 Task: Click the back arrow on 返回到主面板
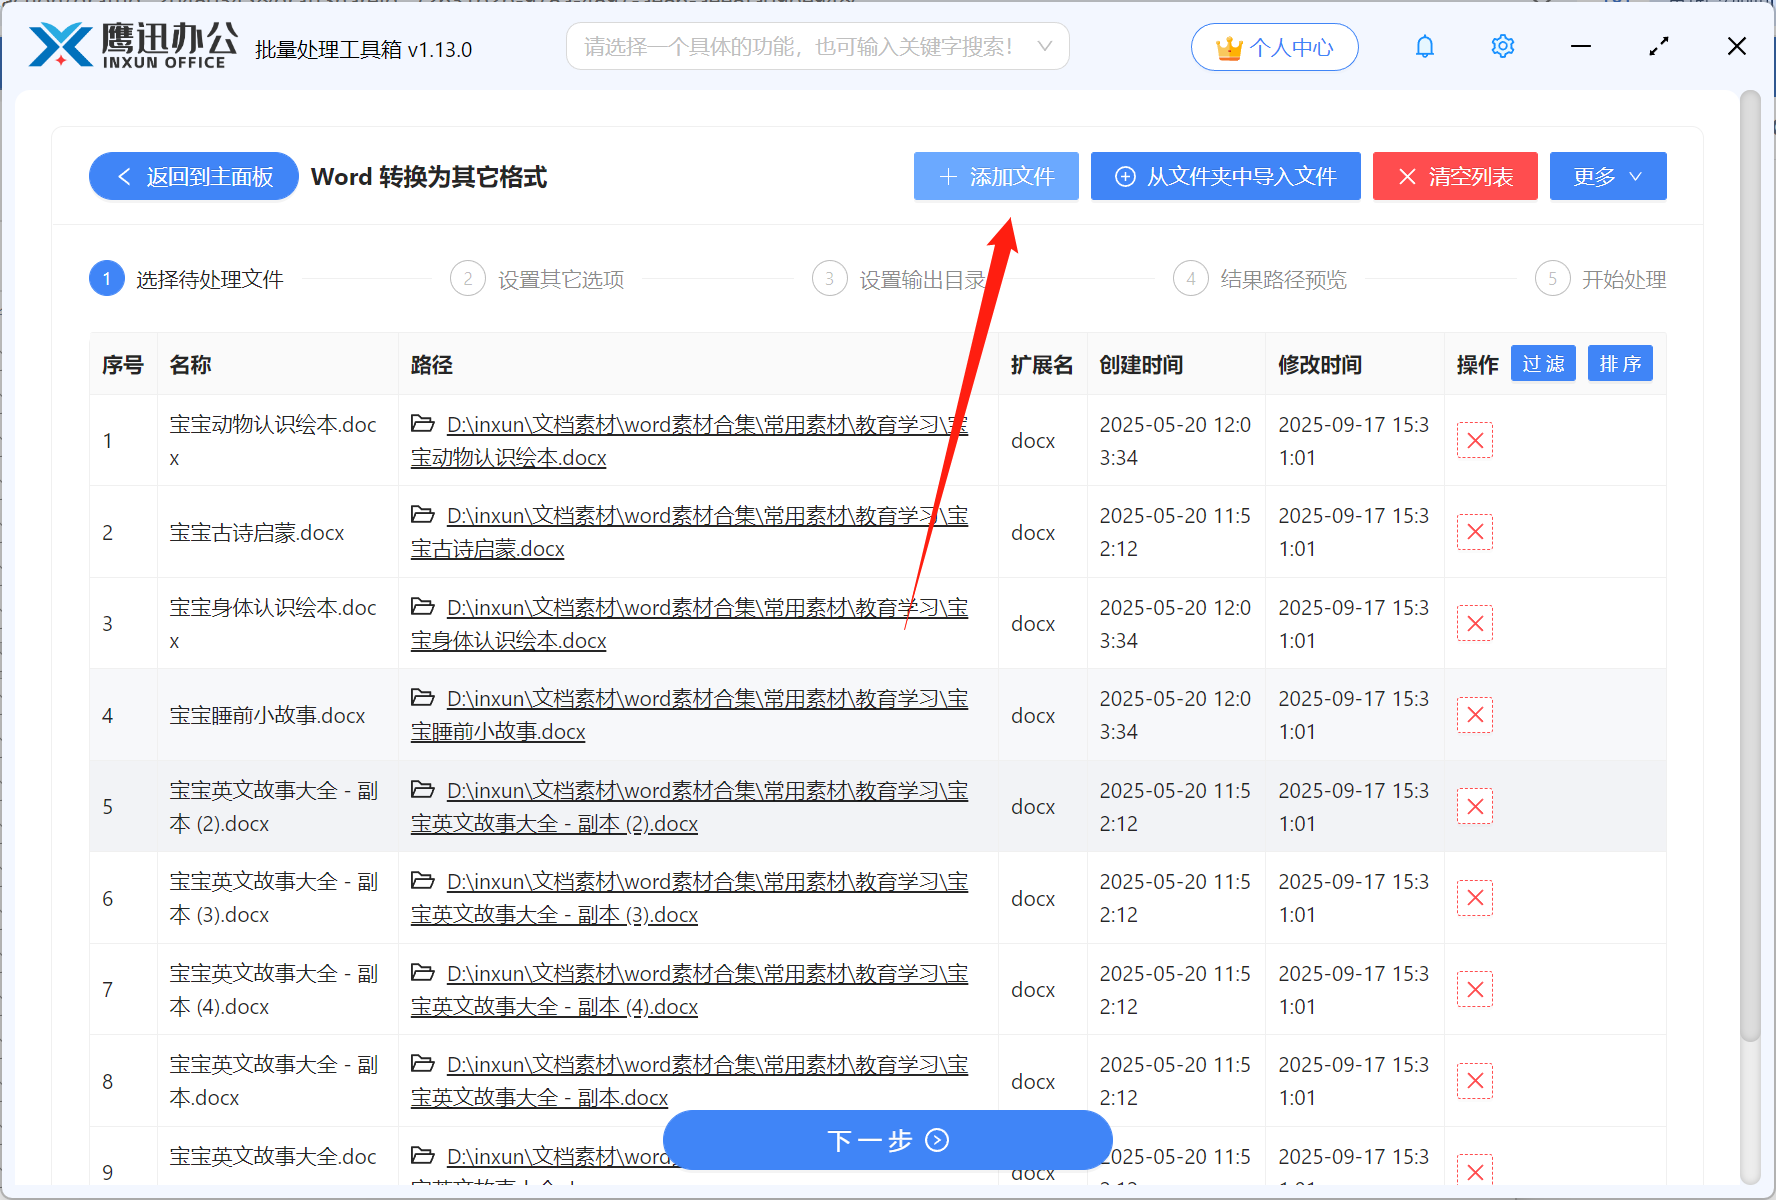[x=123, y=176]
